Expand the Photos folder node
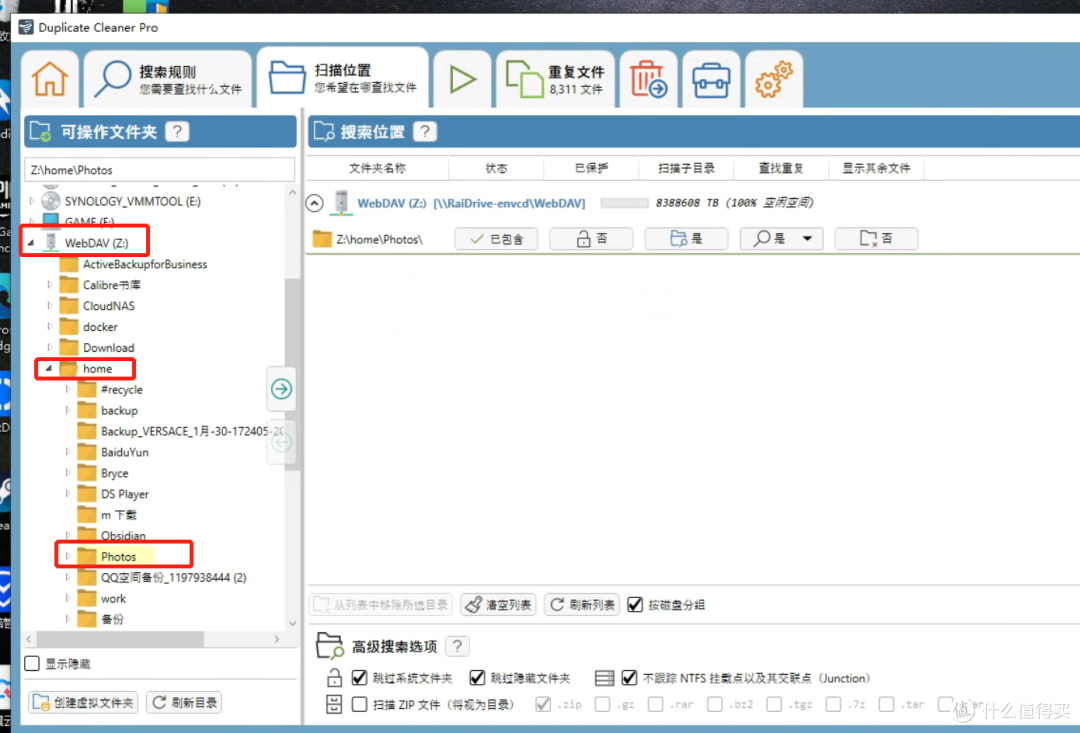 (x=68, y=556)
